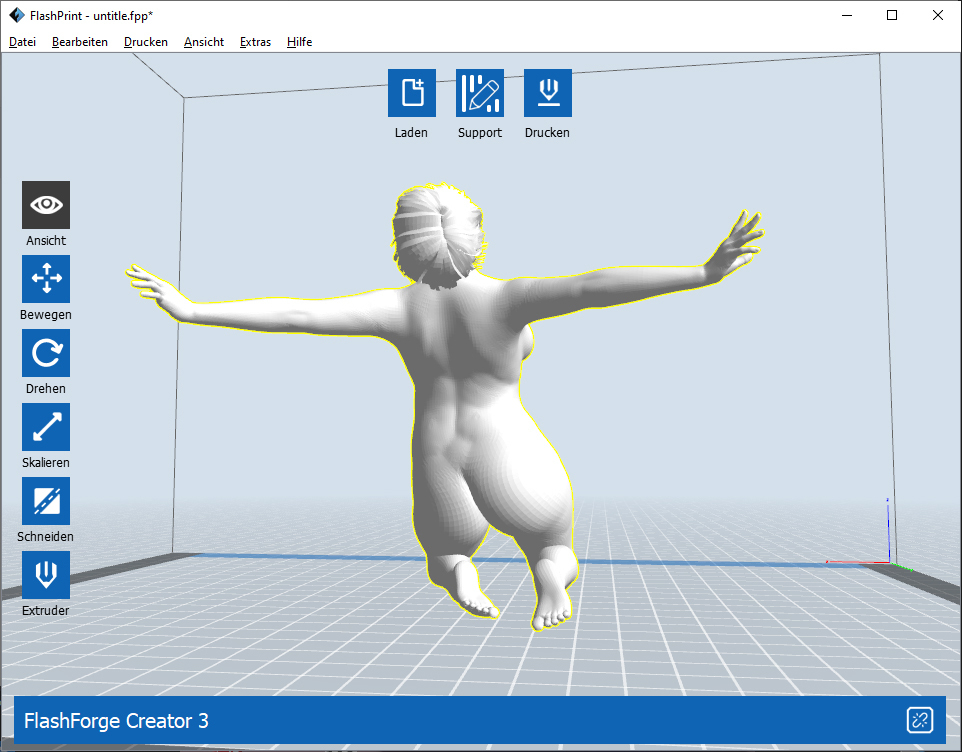Click the Laden (load file) icon
The width and height of the screenshot is (962, 752).
(412, 93)
